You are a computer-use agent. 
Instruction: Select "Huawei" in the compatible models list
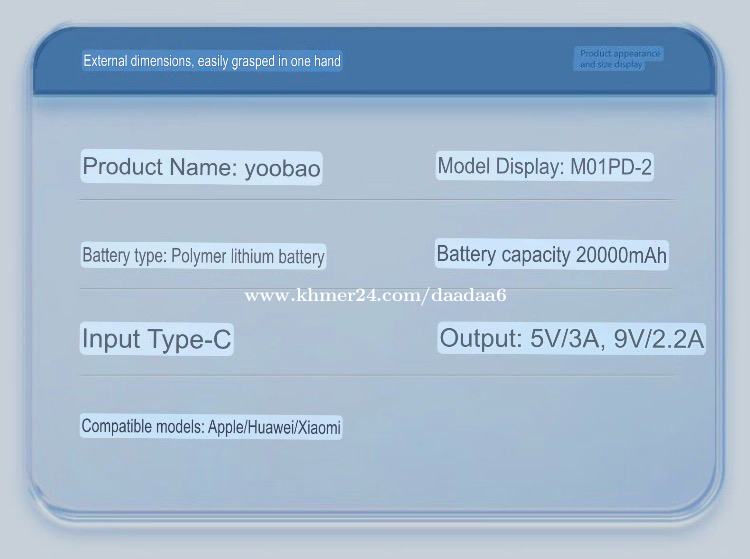pos(270,427)
